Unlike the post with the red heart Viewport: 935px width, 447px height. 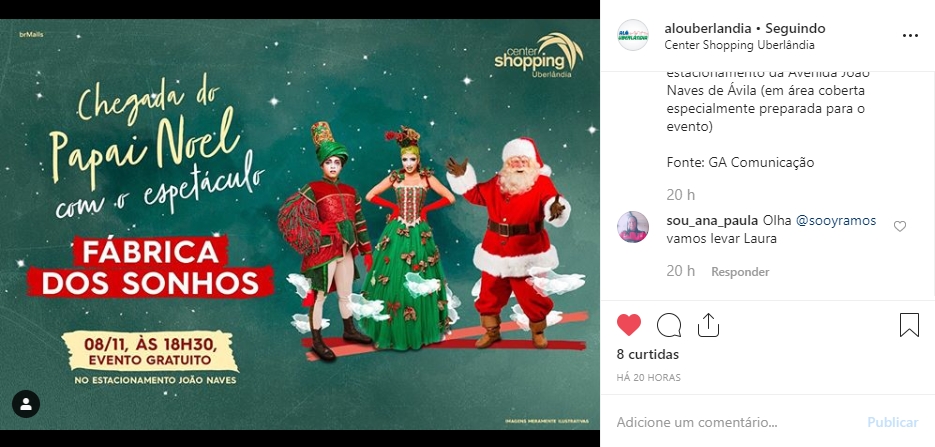629,325
